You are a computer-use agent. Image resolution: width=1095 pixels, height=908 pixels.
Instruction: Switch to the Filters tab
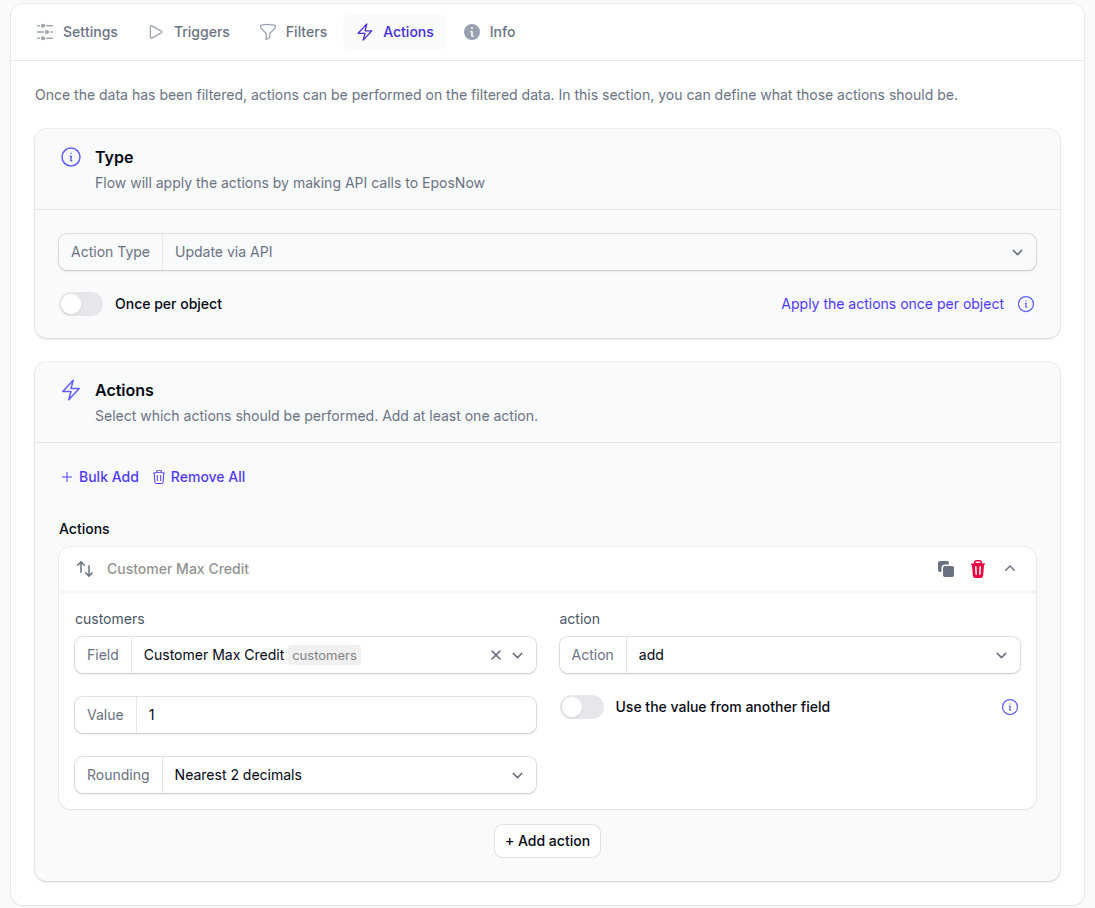click(x=294, y=32)
